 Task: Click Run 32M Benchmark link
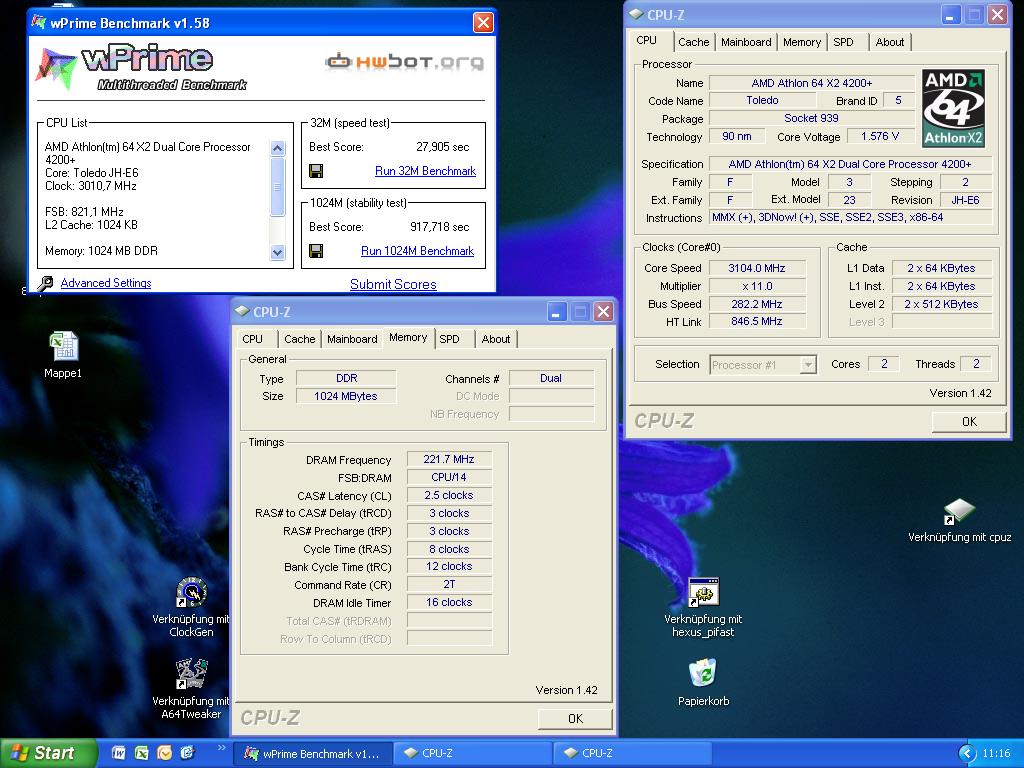[425, 170]
